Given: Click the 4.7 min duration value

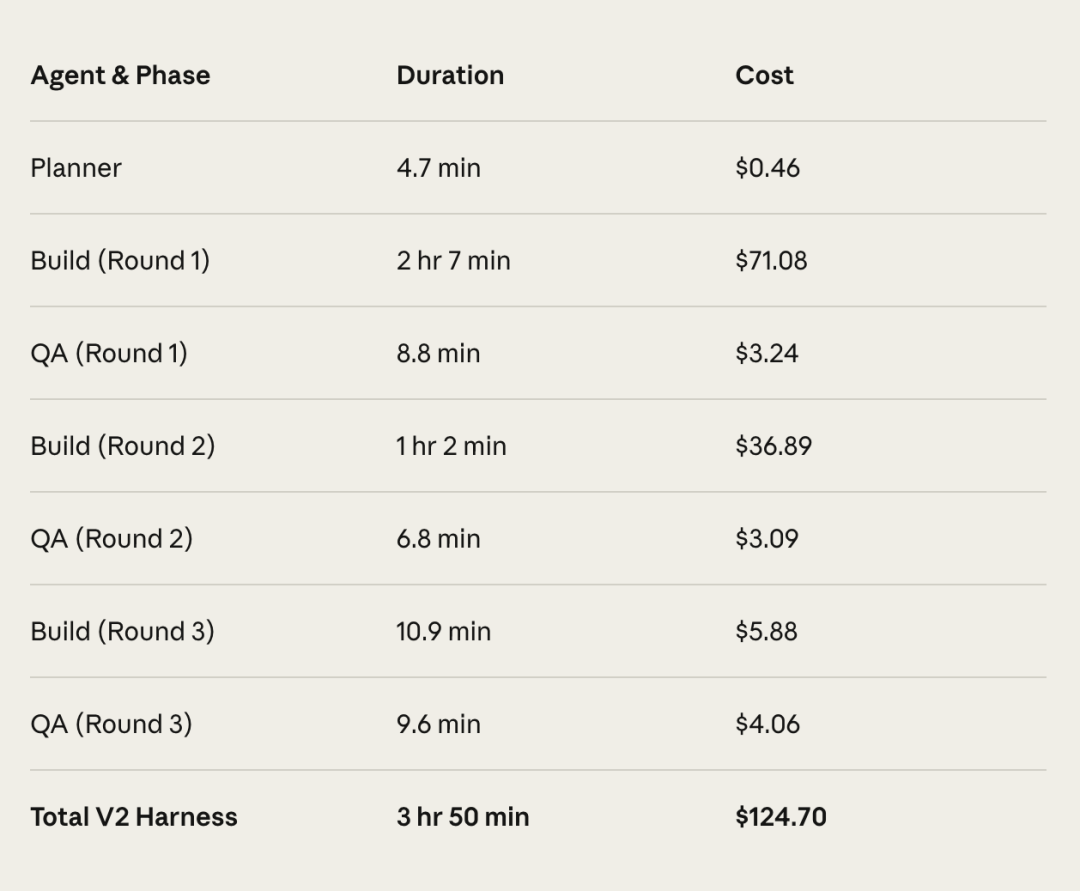Looking at the screenshot, I should click(438, 168).
